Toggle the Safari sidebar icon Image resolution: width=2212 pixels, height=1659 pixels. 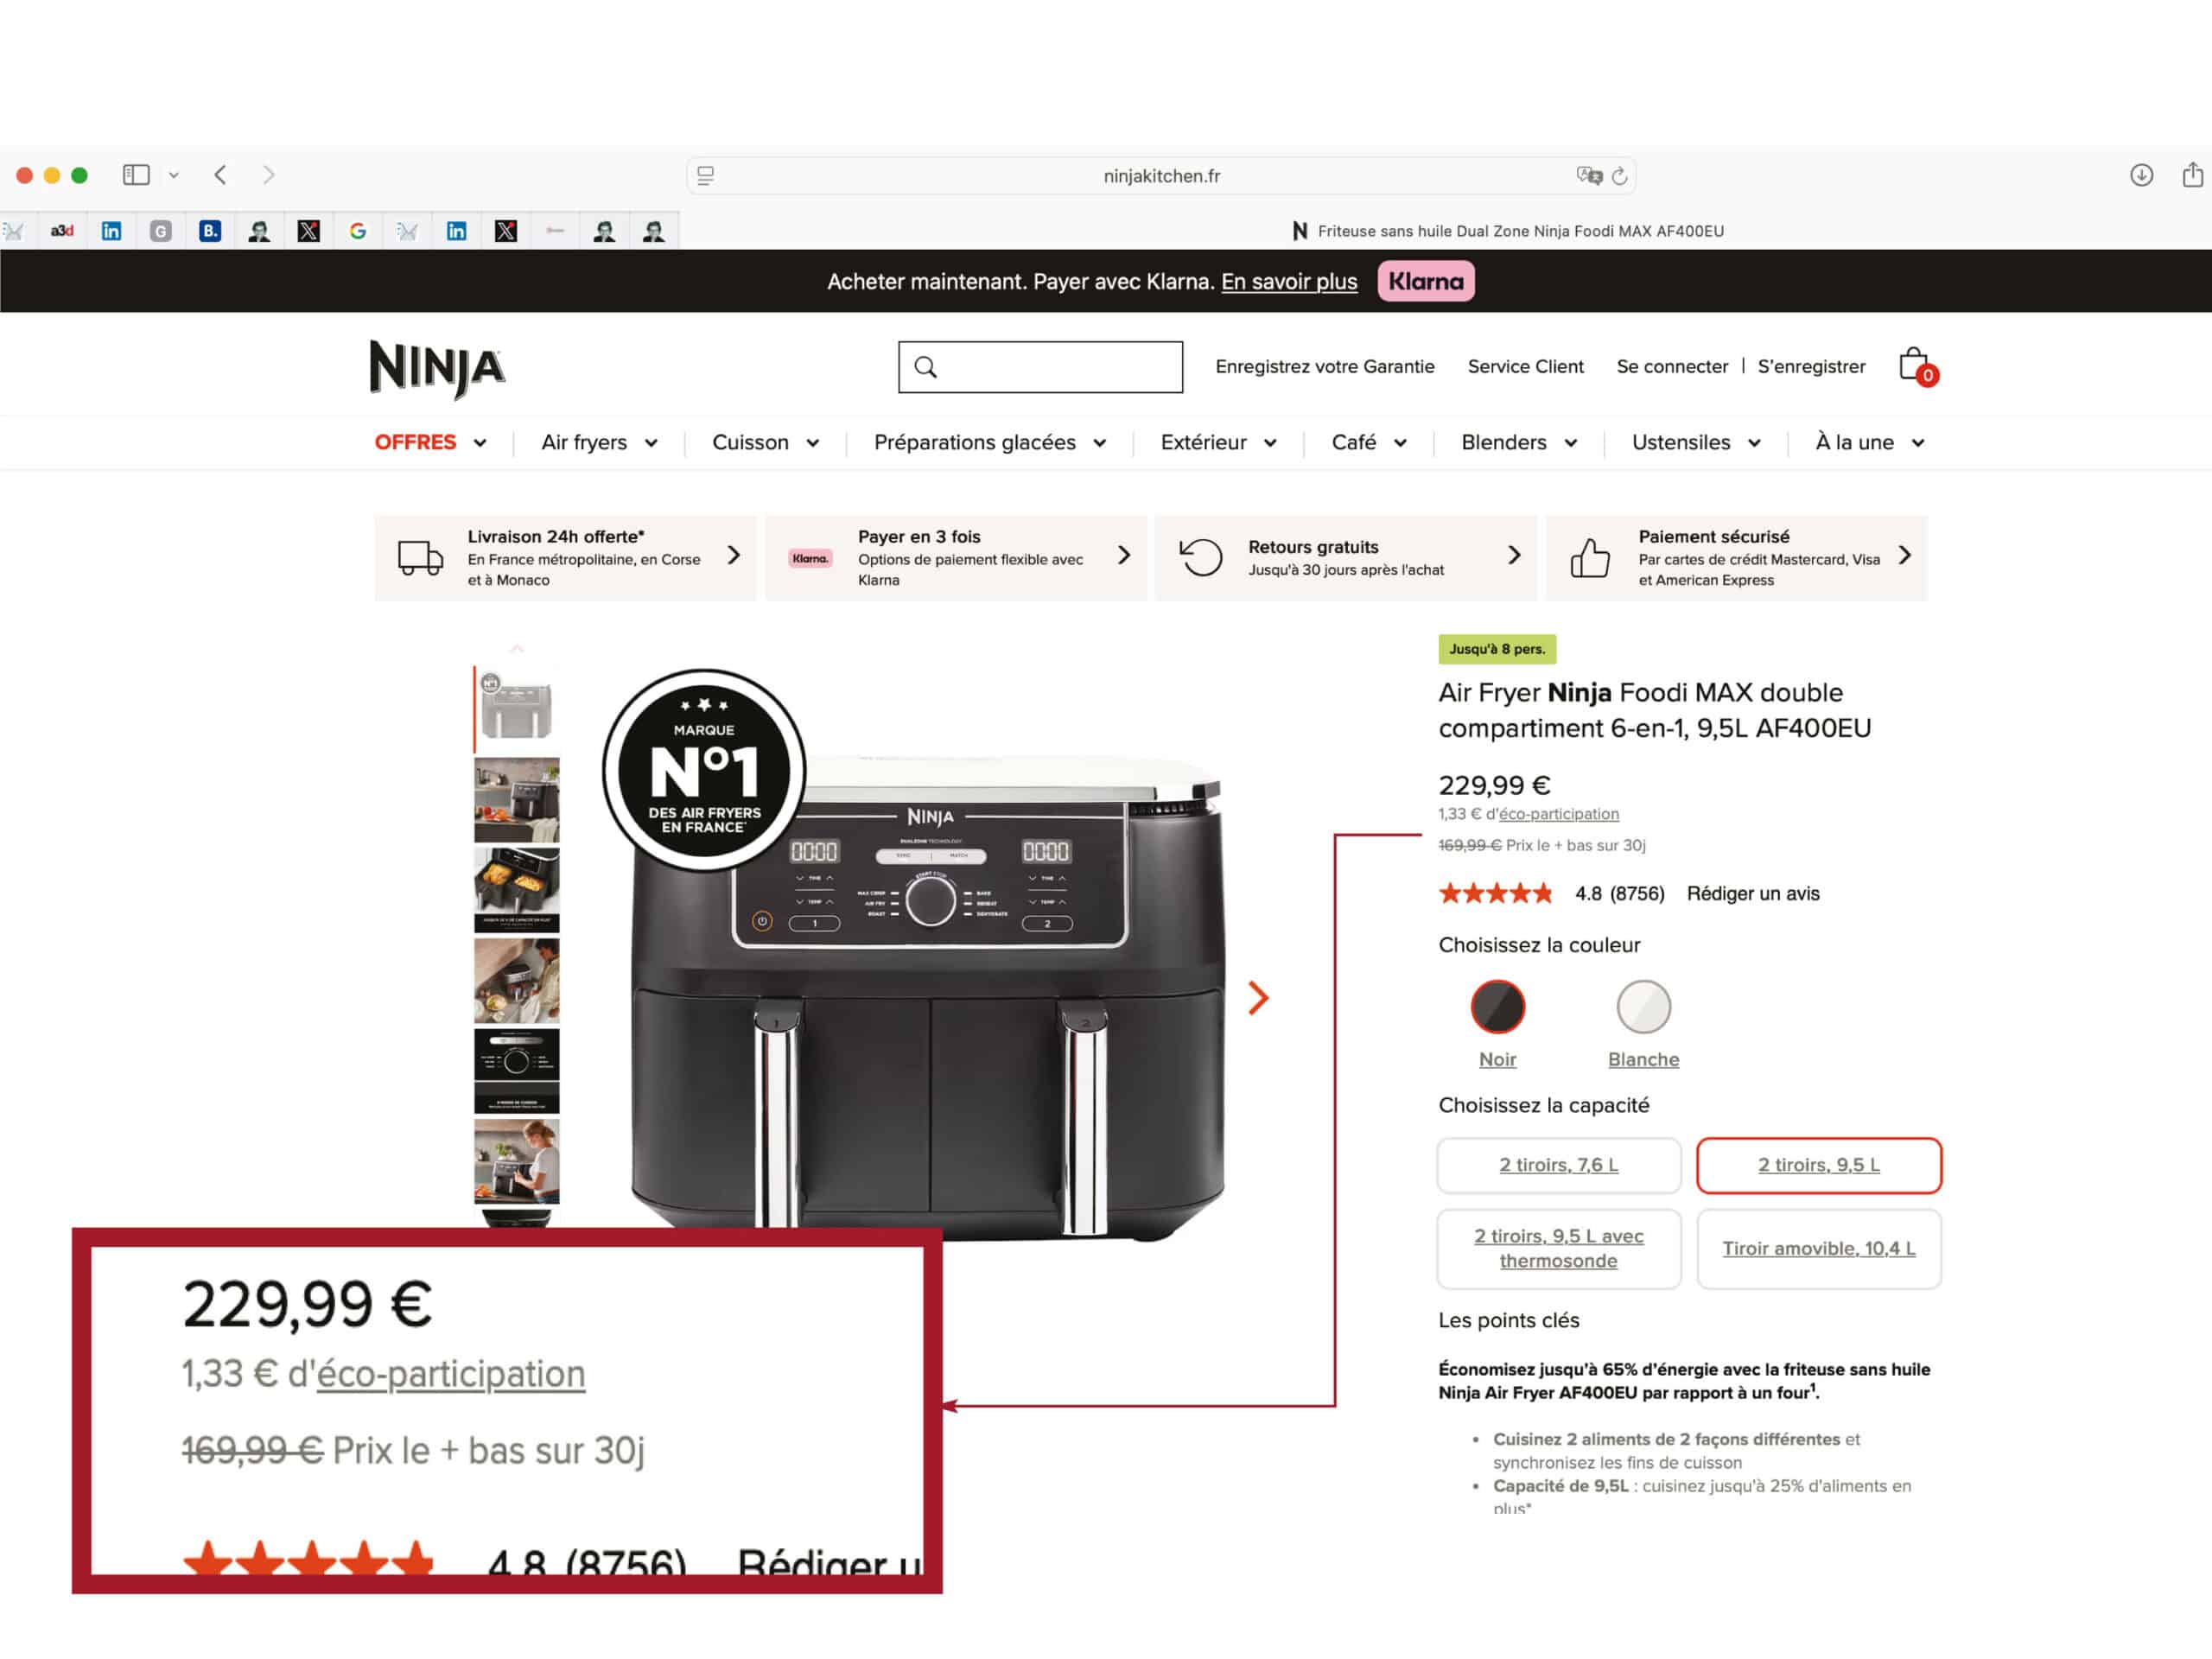point(136,175)
